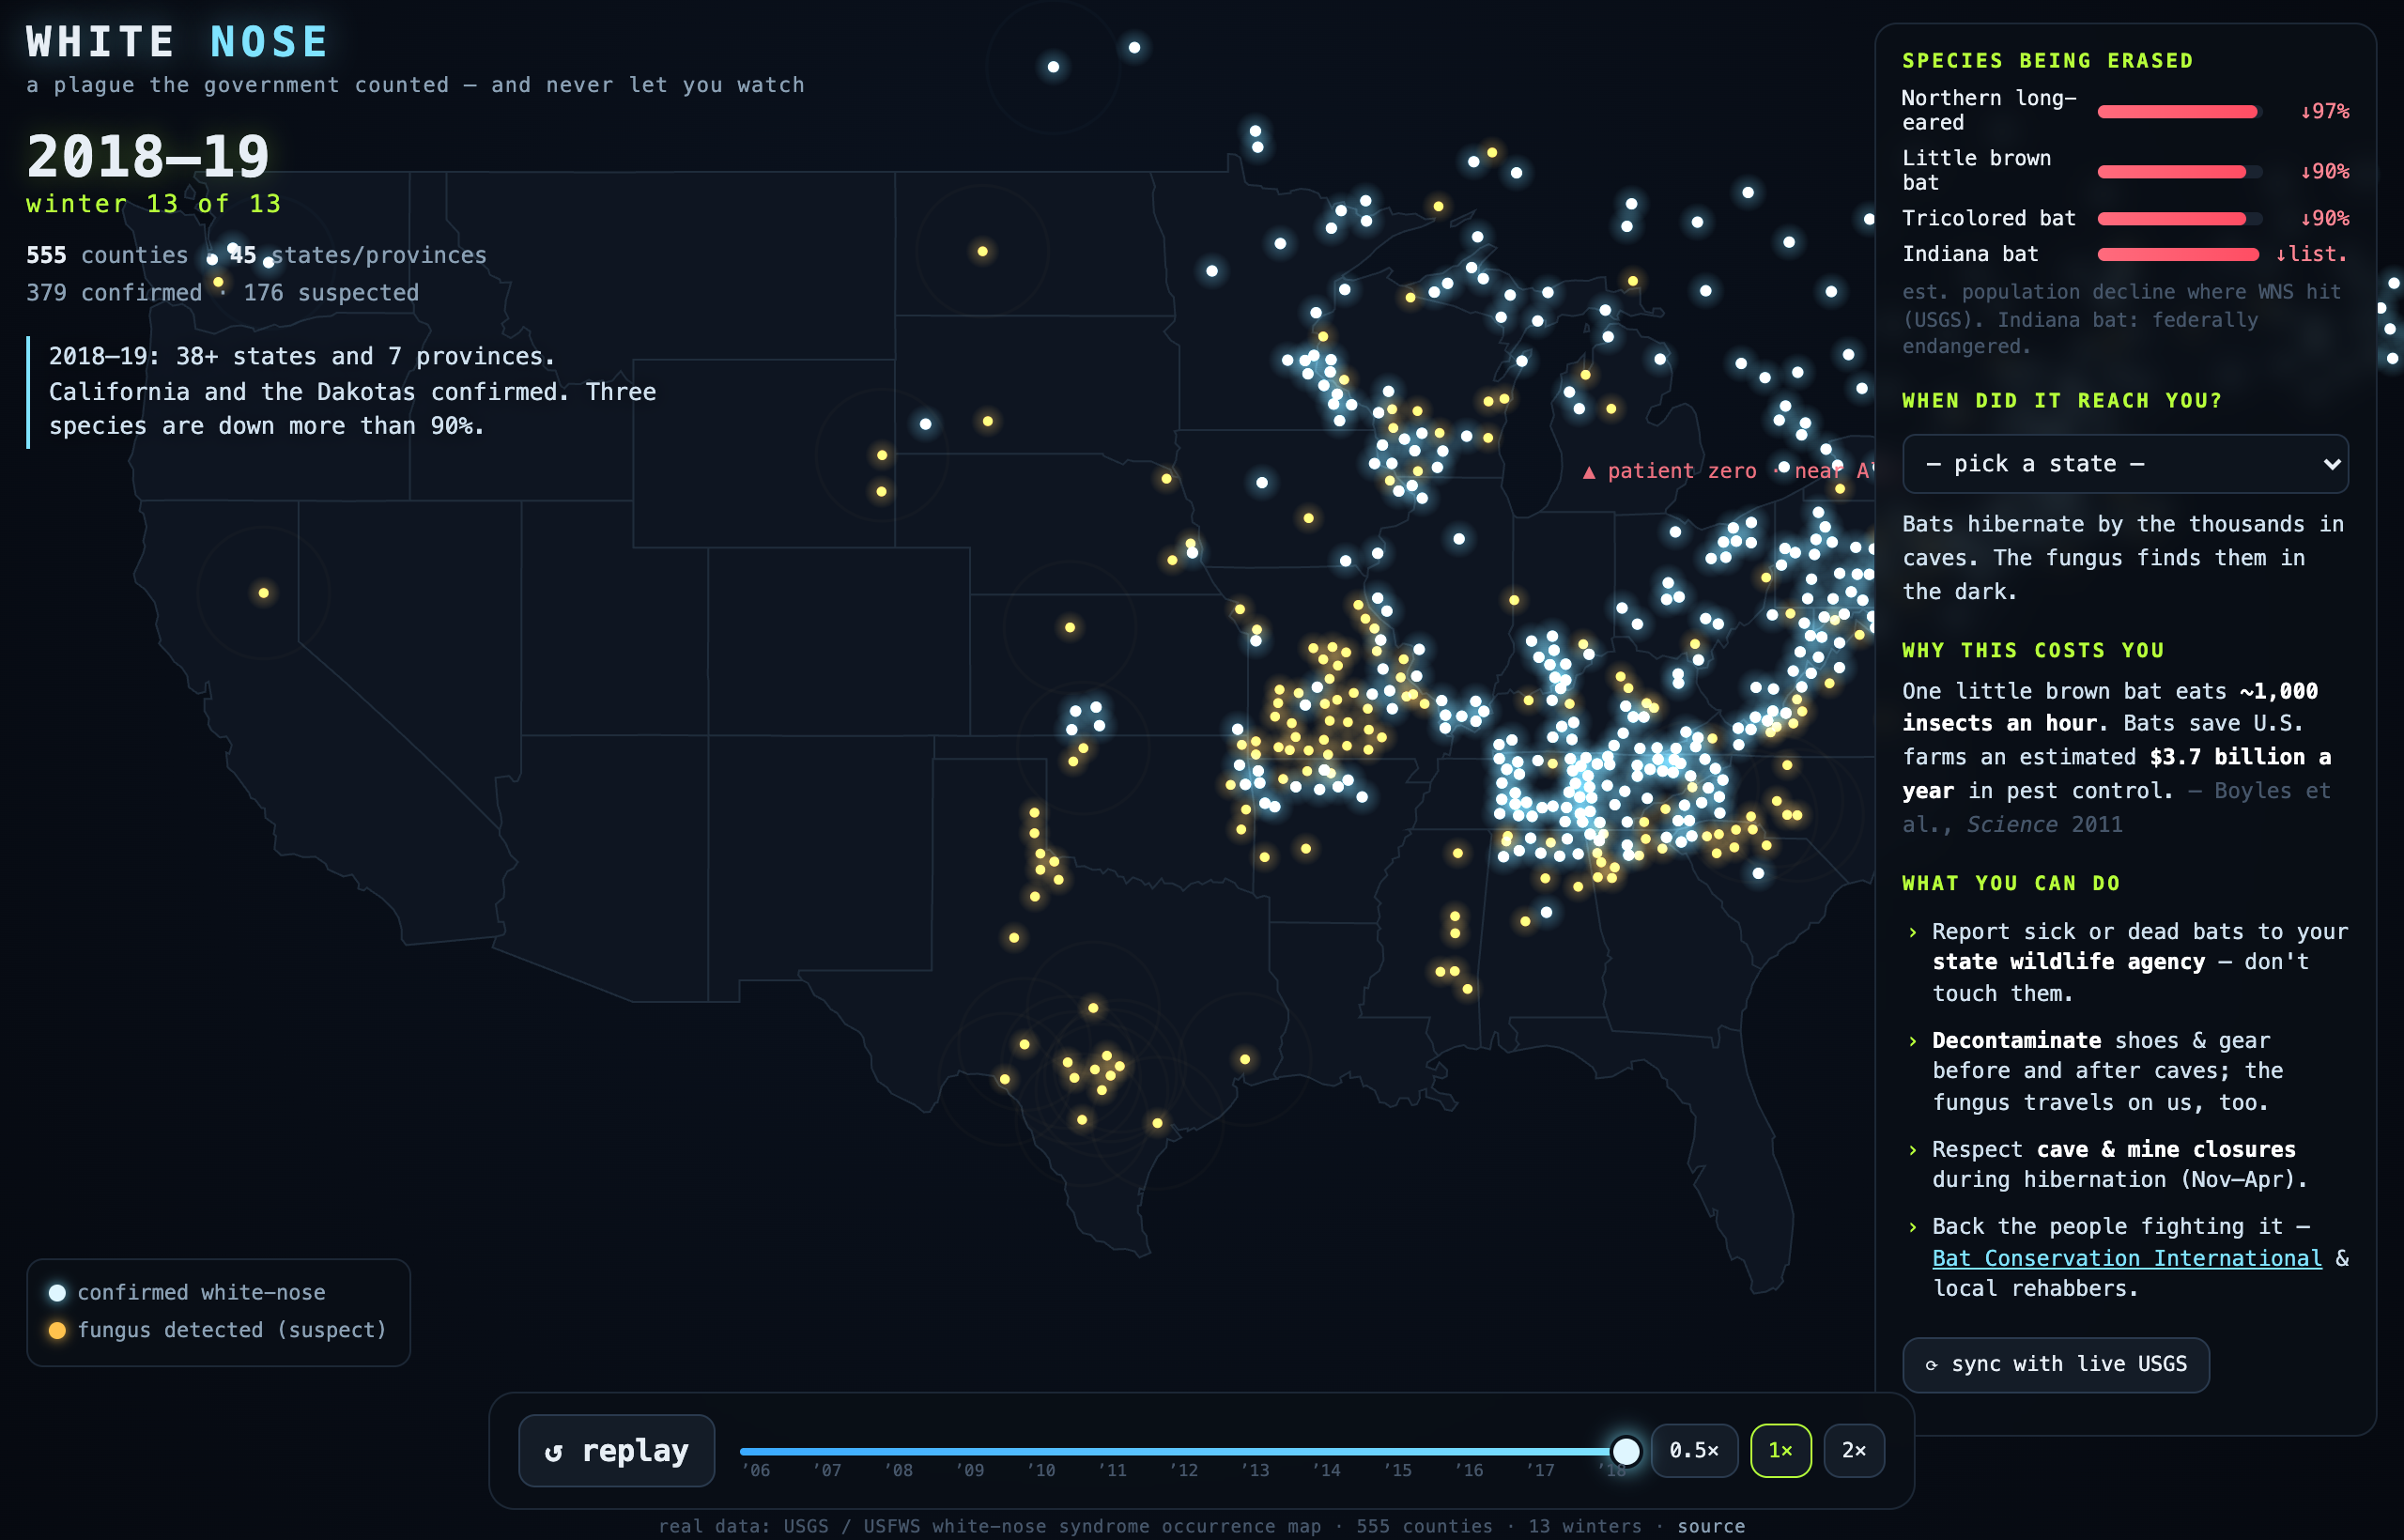The image size is (2404, 1540).
Task: Click the Northern long-eared decline bar
Action: (x=2179, y=111)
